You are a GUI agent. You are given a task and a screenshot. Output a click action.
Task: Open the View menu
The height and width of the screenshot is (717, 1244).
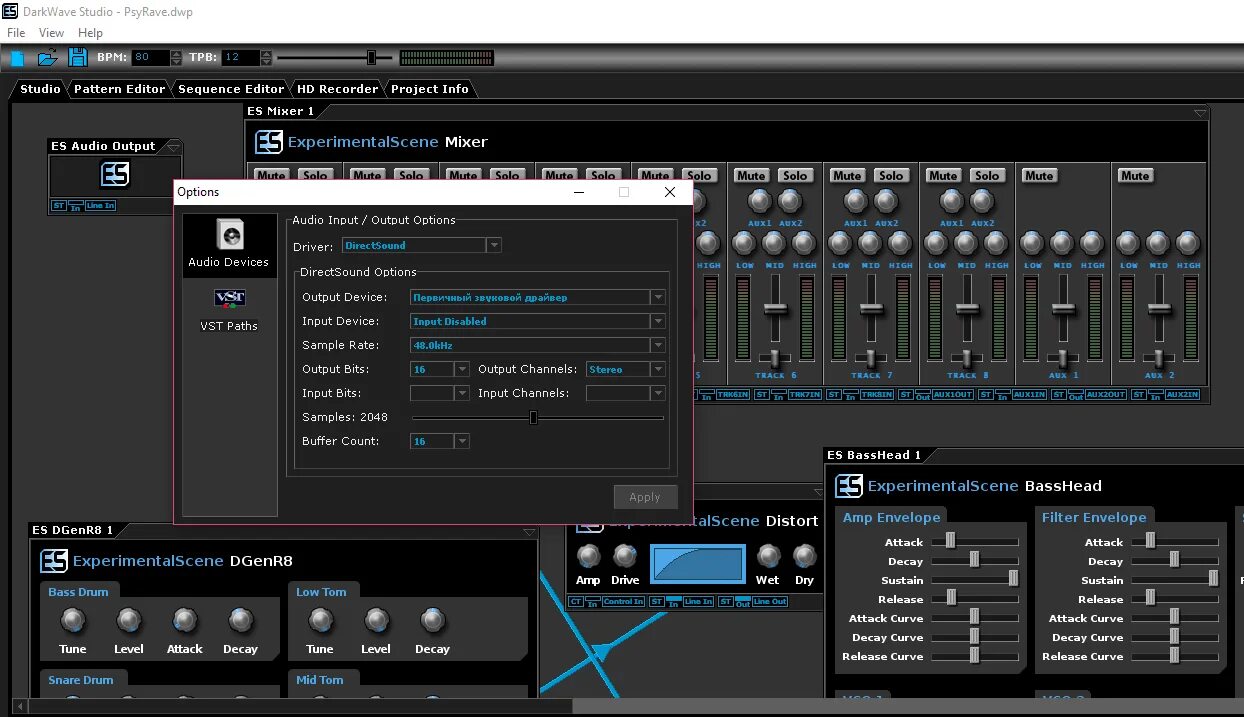point(51,32)
